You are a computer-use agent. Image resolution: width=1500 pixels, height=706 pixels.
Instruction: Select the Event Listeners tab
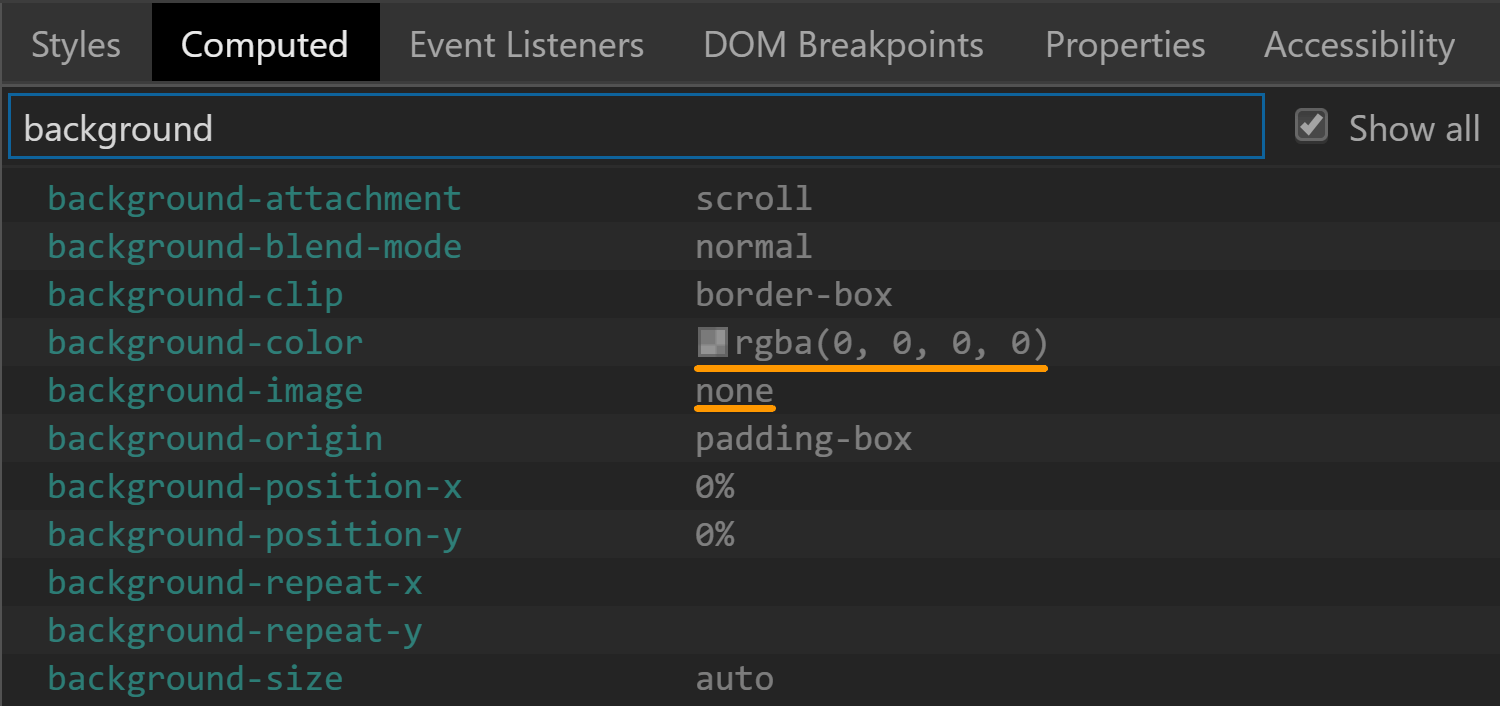[x=527, y=43]
